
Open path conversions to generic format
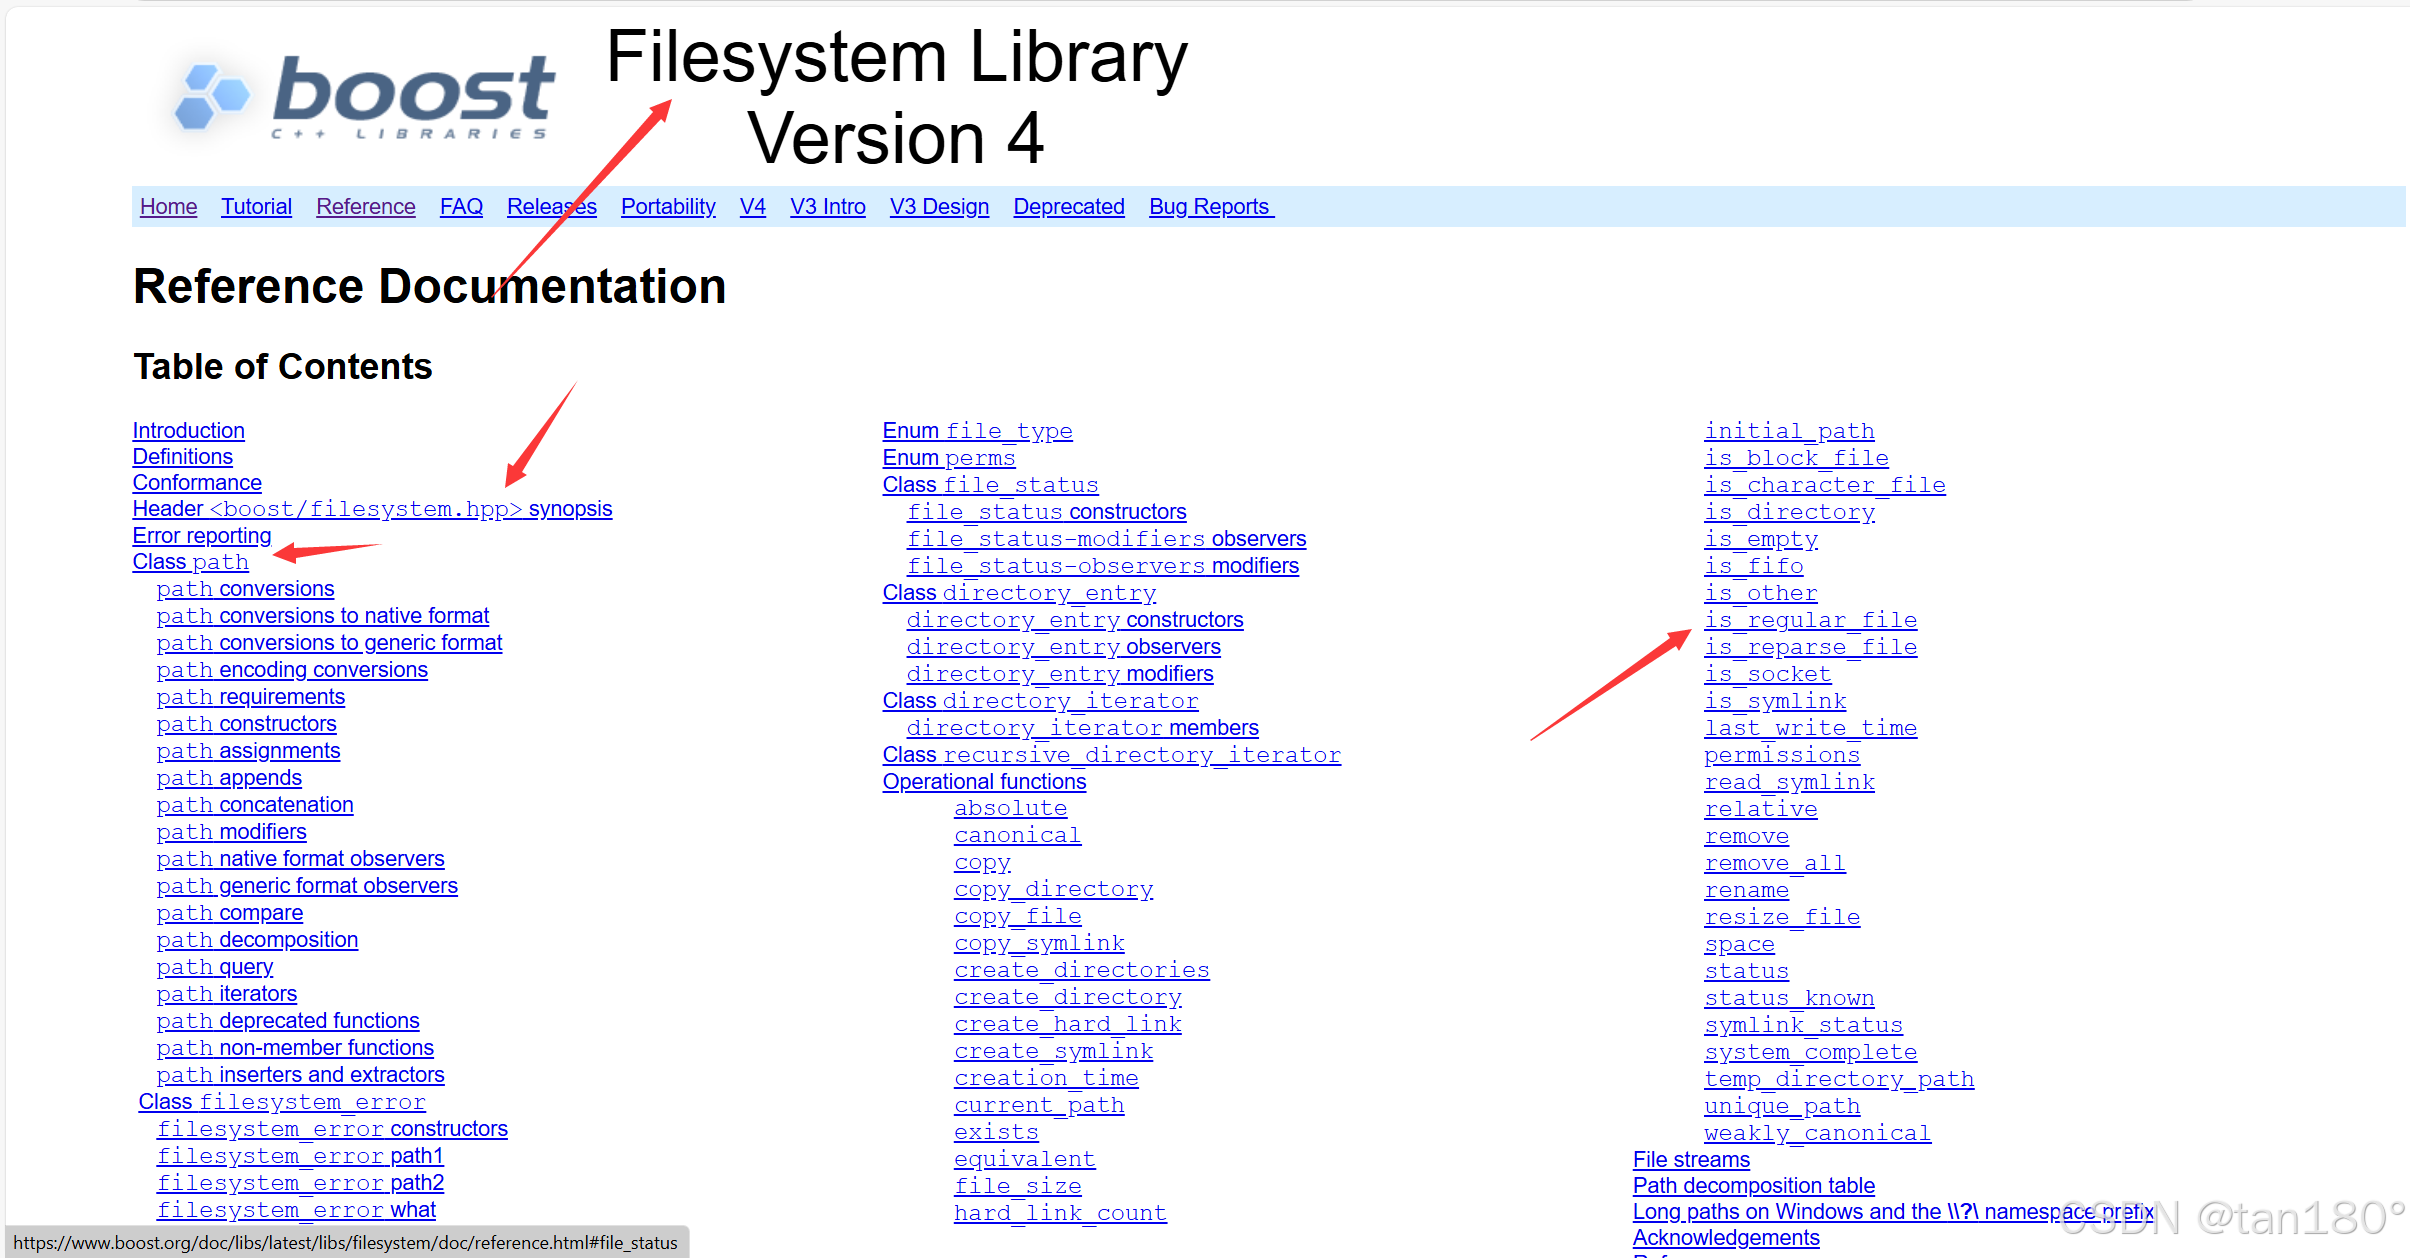[x=329, y=643]
